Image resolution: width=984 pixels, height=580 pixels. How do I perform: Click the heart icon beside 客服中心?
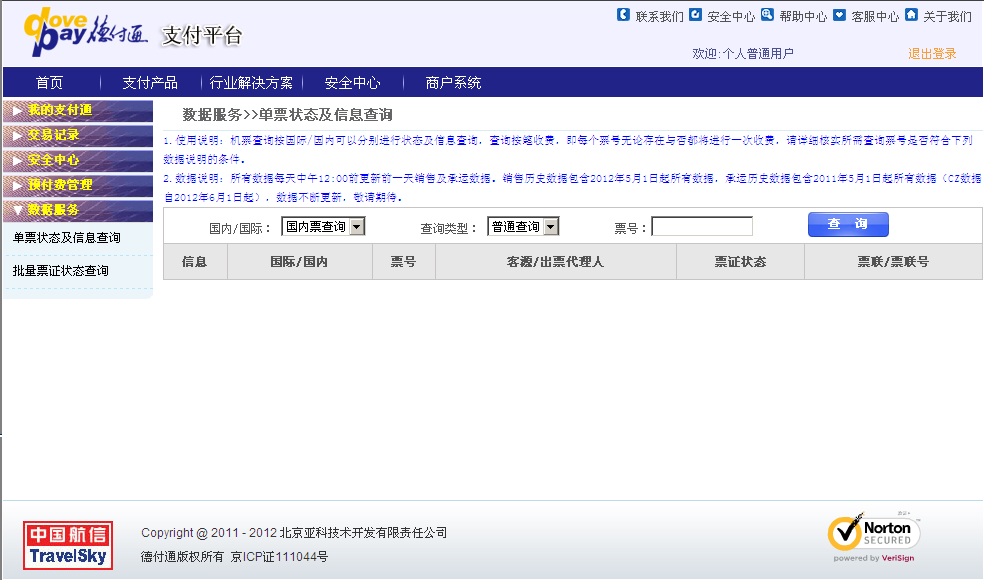pyautogui.click(x=839, y=15)
